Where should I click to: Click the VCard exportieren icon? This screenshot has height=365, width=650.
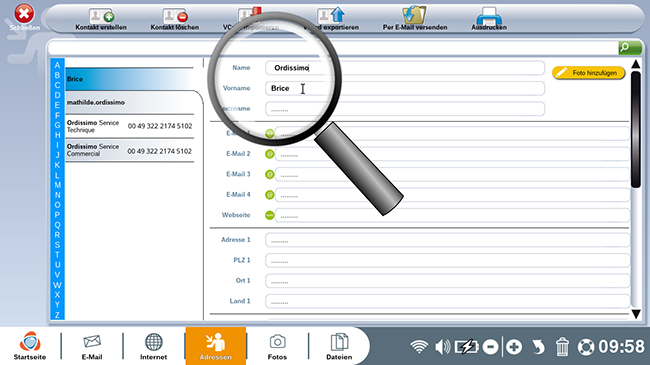click(x=331, y=15)
